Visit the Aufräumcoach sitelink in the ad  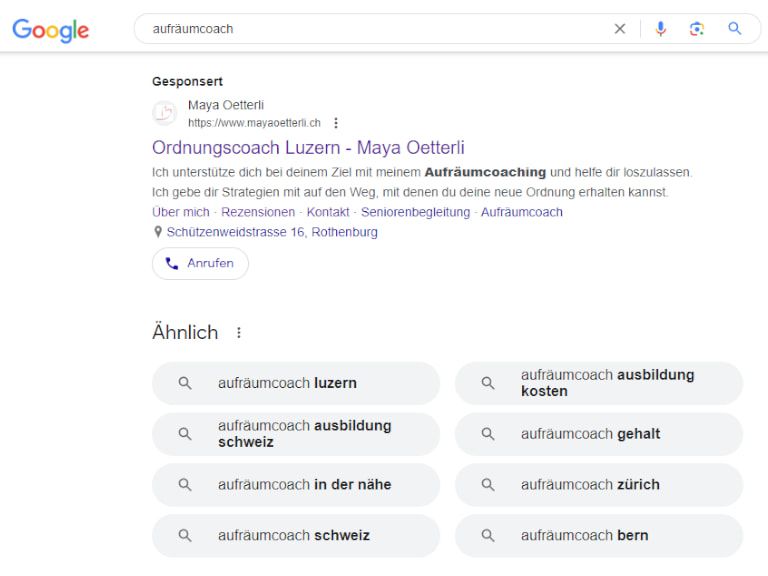522,212
